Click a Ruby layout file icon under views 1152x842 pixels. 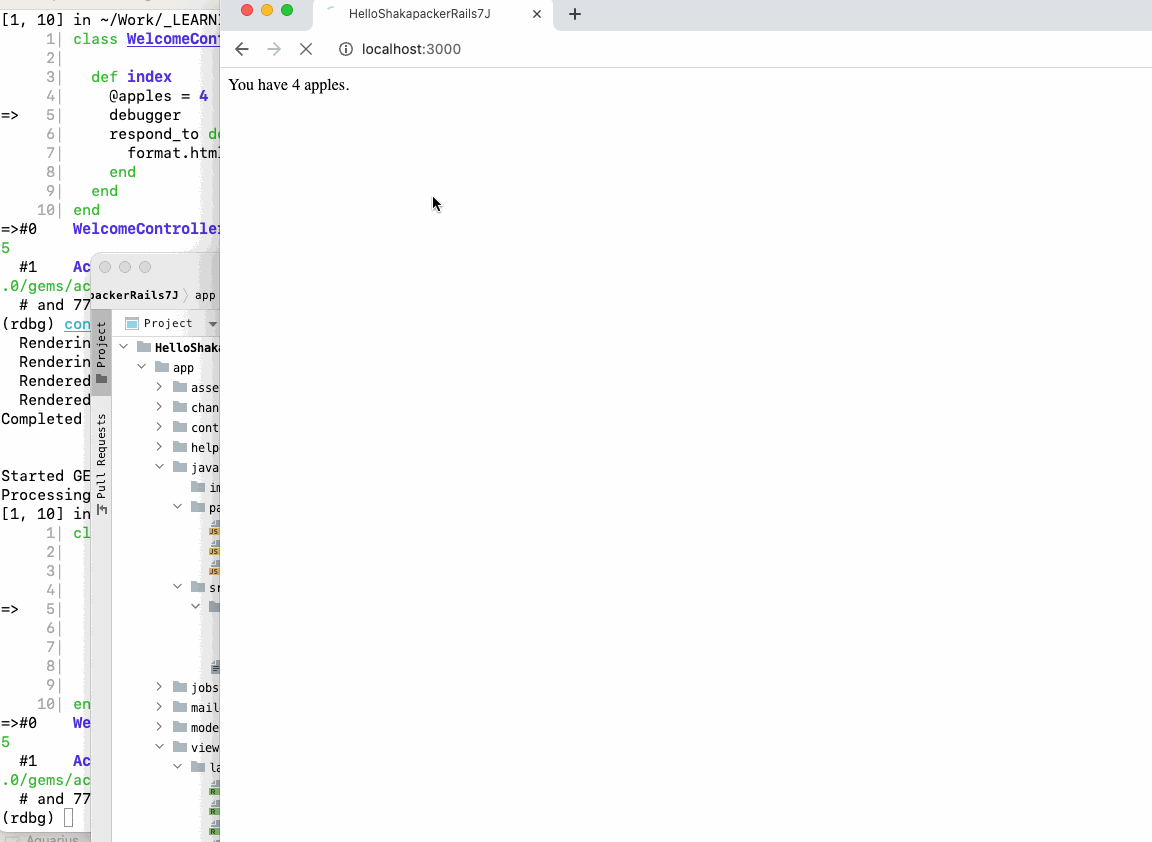[213, 789]
